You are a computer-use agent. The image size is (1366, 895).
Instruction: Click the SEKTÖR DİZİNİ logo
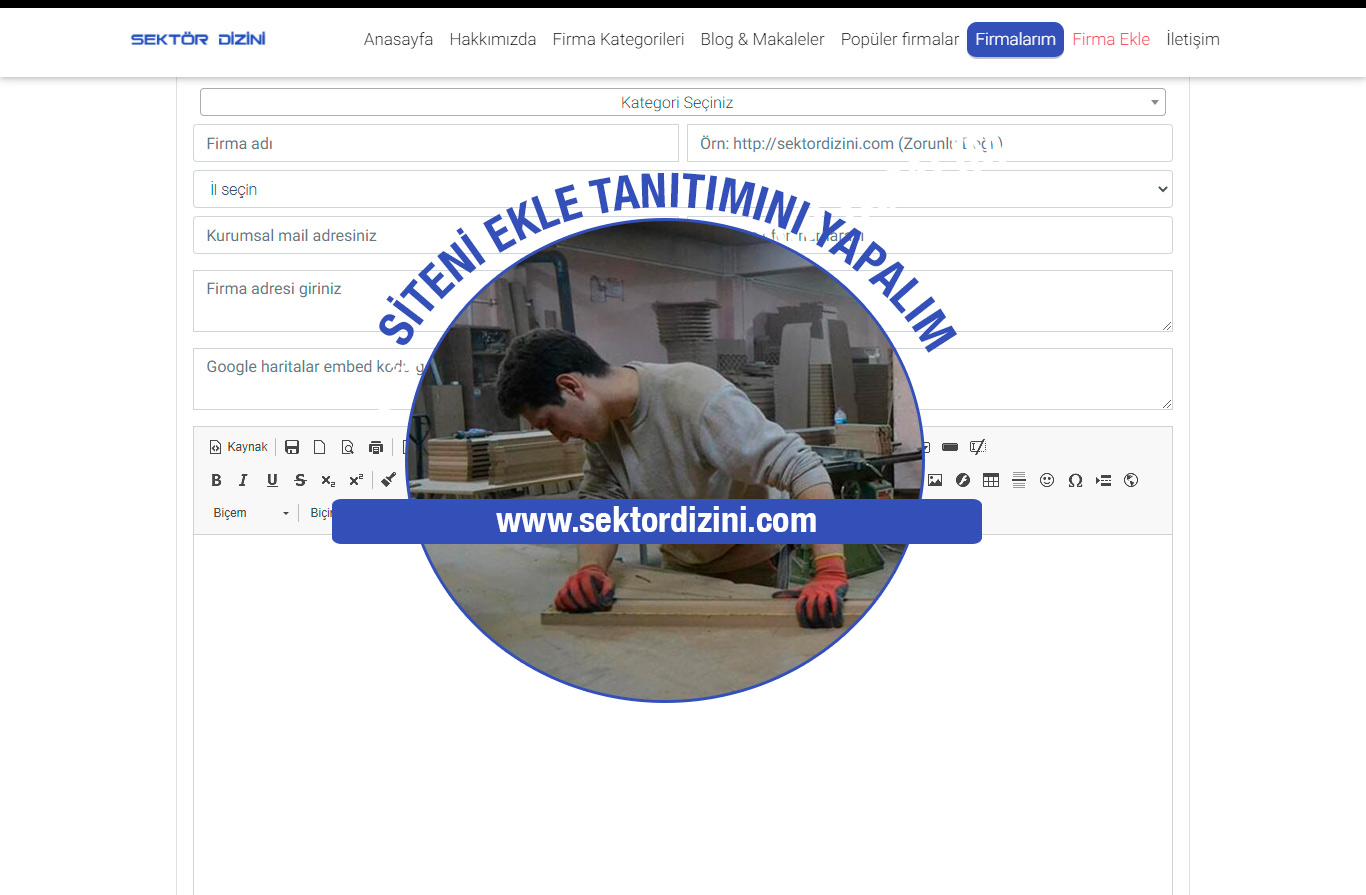pos(198,39)
